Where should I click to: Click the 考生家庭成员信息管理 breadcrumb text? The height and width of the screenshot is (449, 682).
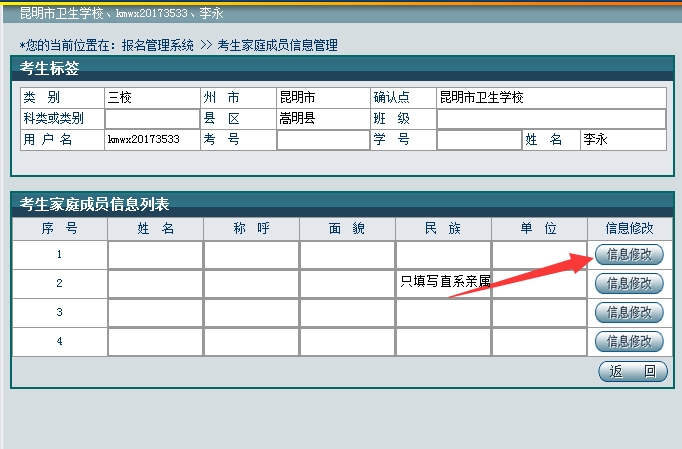coord(277,45)
